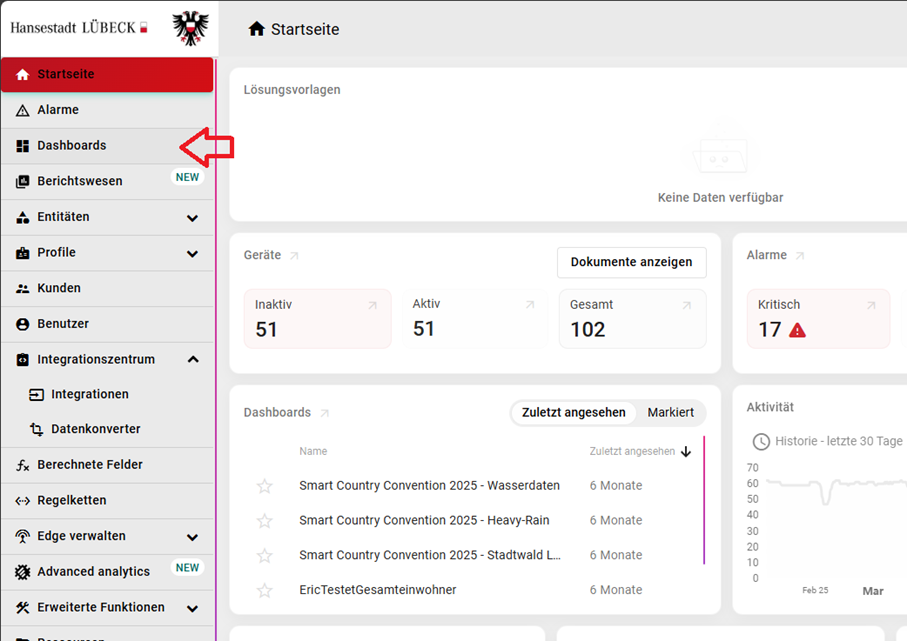This screenshot has width=907, height=641.
Task: Star the Smart Country Convention Wasserdaten dashboard
Action: 264,486
